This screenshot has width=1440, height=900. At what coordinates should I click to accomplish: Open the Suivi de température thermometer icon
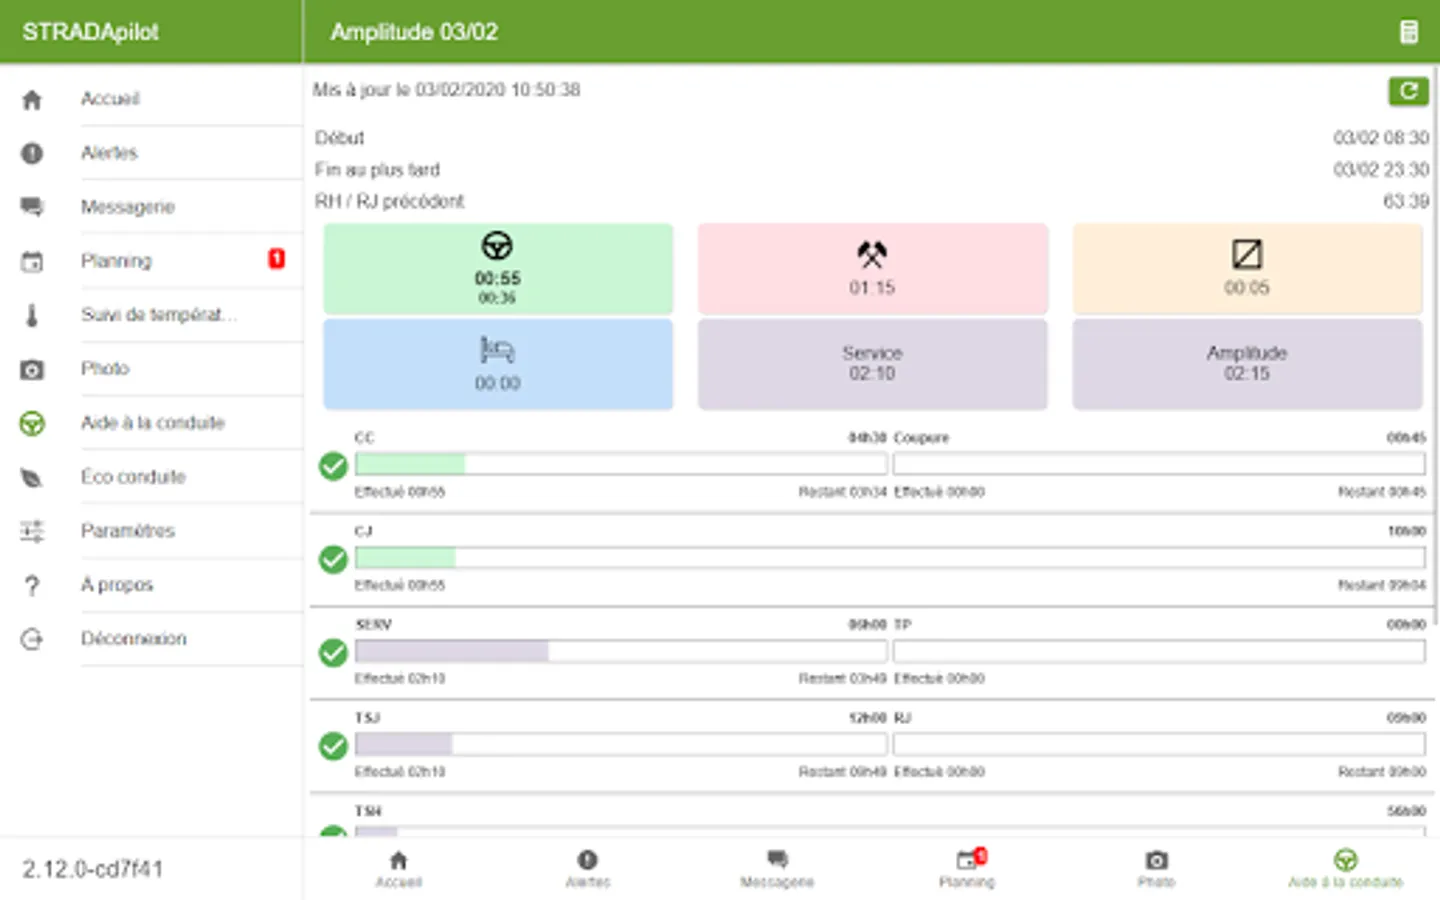pyautogui.click(x=32, y=315)
